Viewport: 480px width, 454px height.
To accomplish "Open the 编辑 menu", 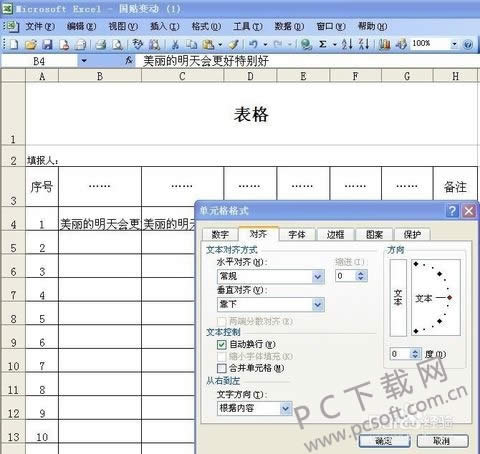I will click(81, 26).
